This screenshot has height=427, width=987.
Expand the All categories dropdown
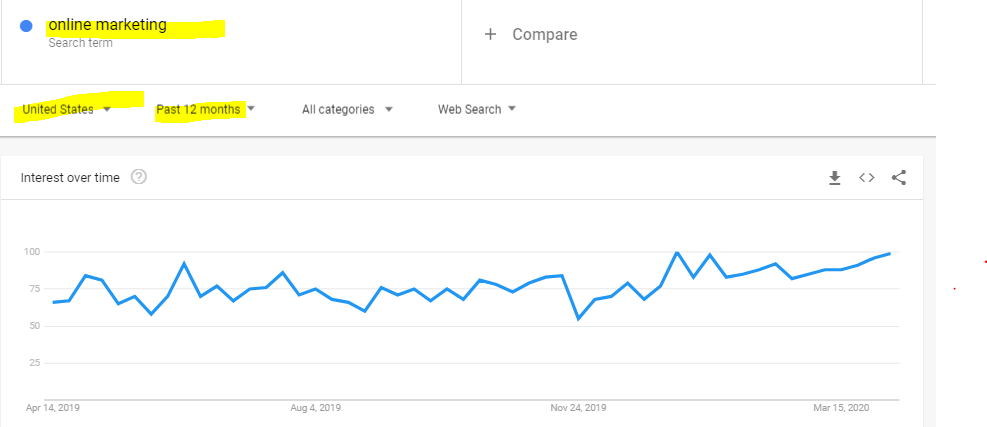click(347, 110)
